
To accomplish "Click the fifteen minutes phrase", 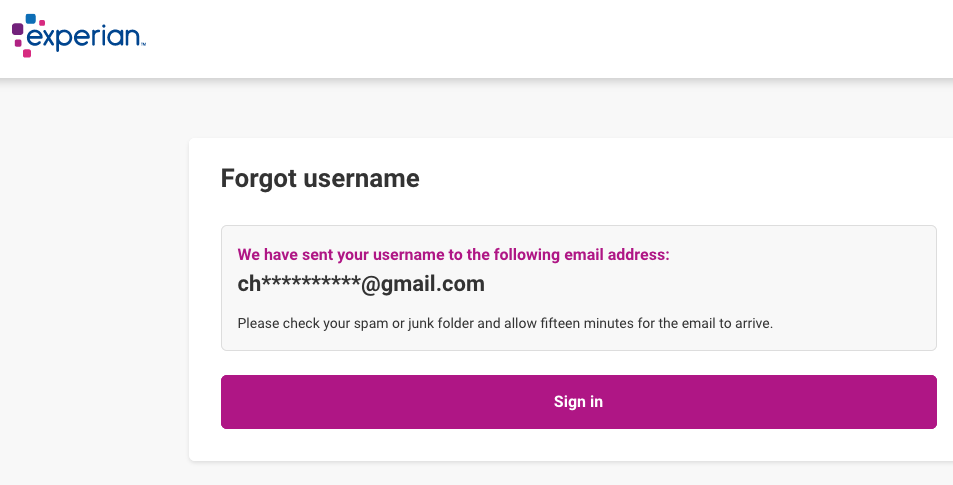I will tap(613, 323).
